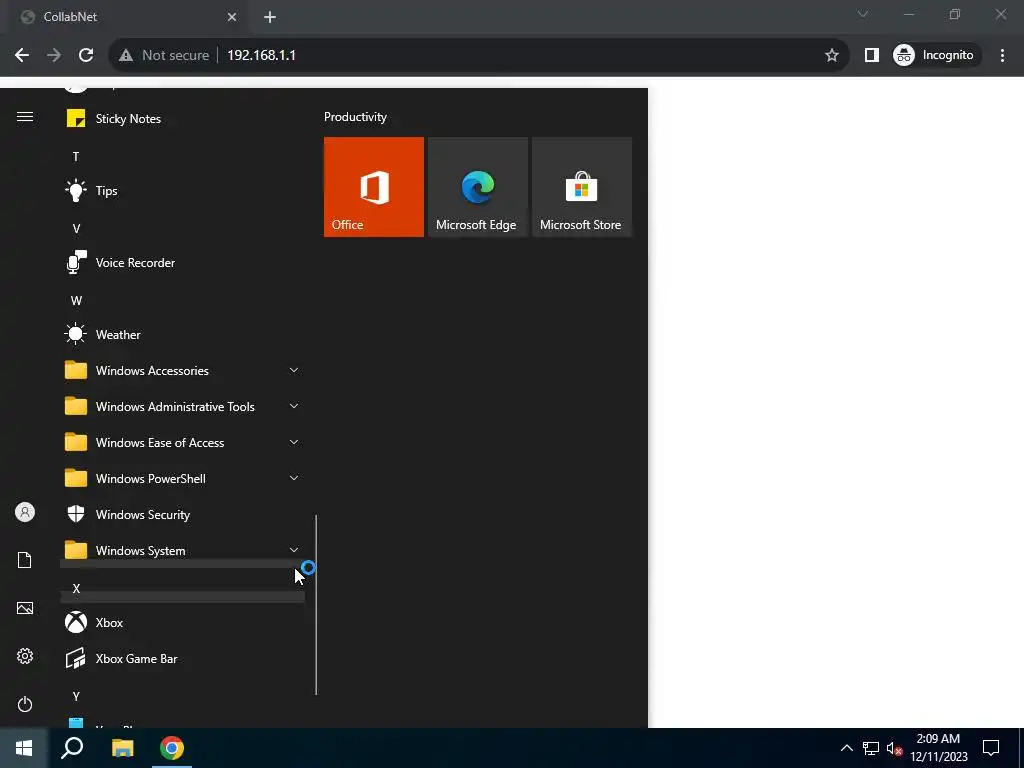Open the Microsoft Store tile
1024x768 pixels.
582,187
